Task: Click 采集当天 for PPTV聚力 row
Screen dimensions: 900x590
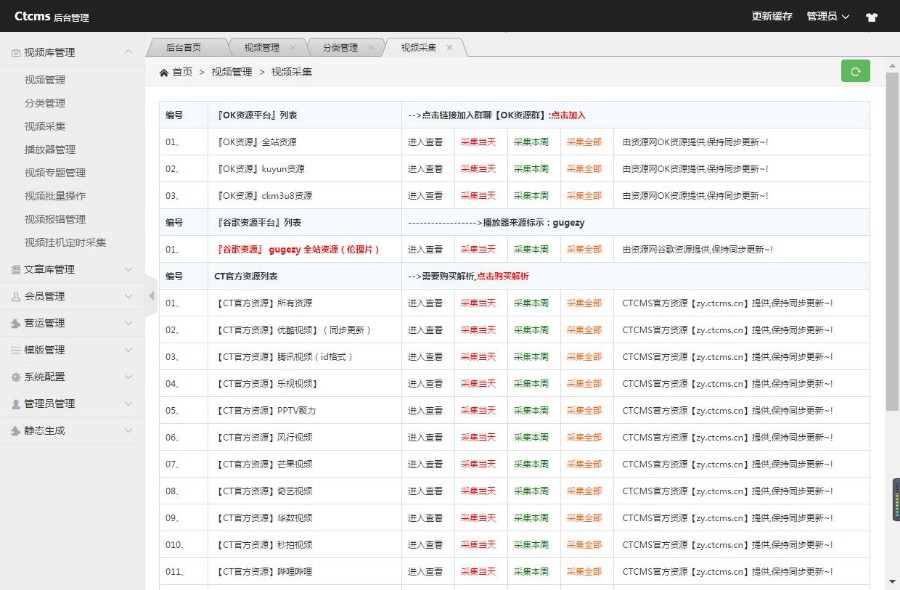Action: click(478, 410)
